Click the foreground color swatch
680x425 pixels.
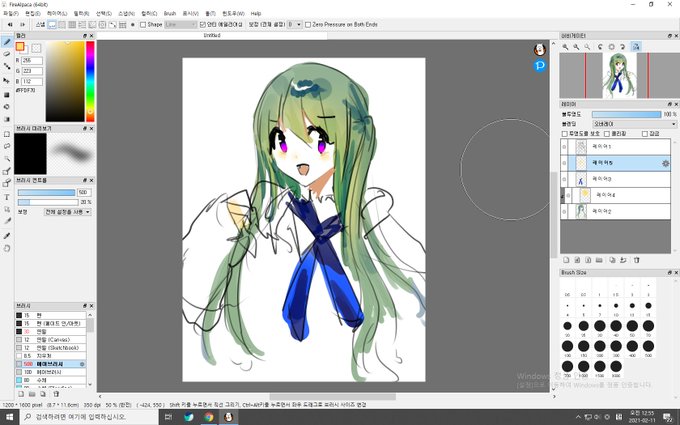tap(20, 46)
